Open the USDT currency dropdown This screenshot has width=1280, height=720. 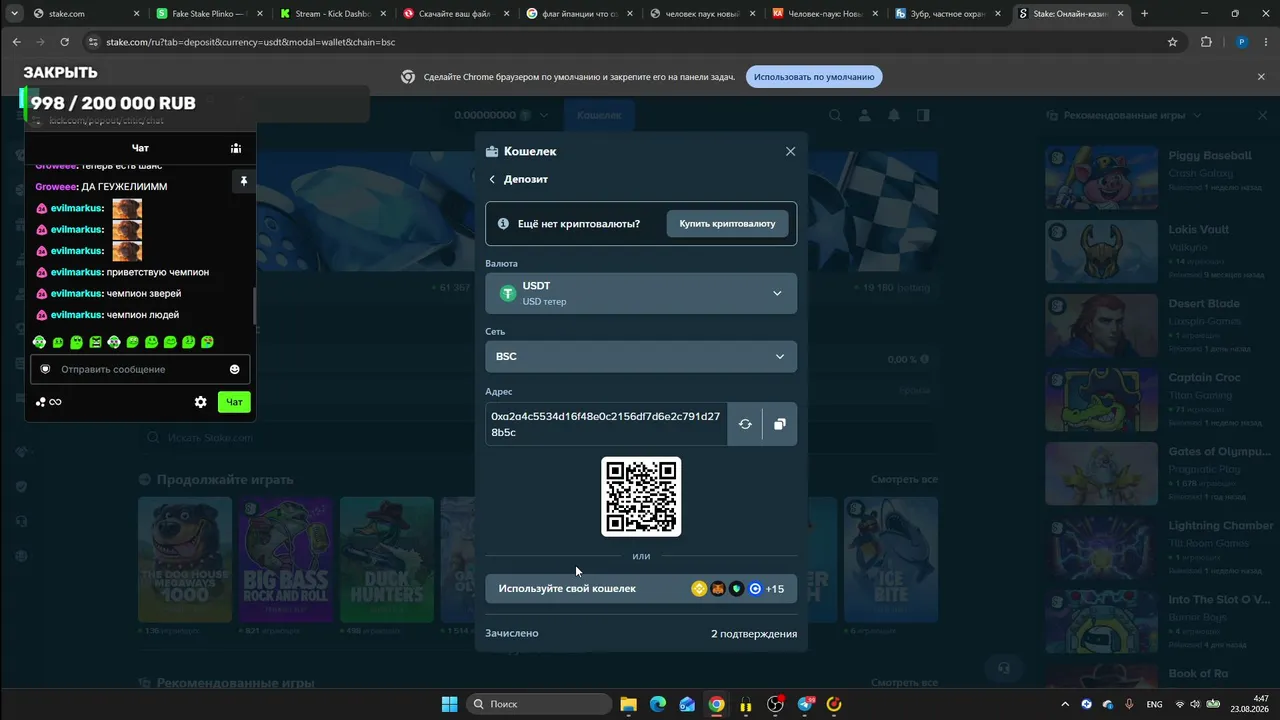coord(641,293)
